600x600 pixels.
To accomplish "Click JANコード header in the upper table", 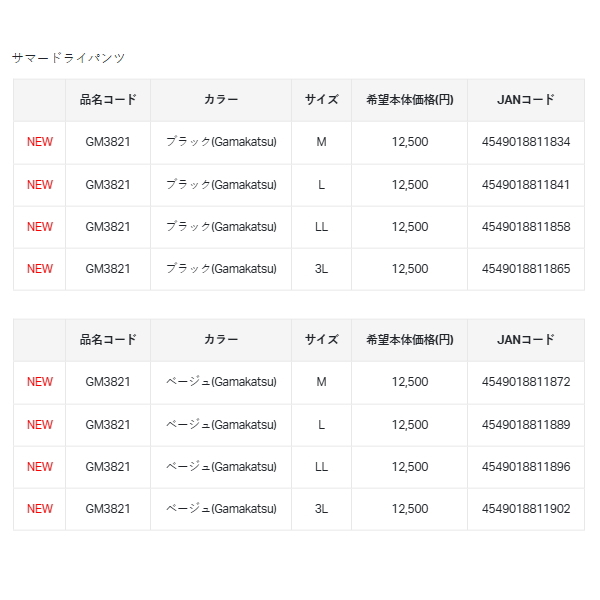I will tap(526, 100).
